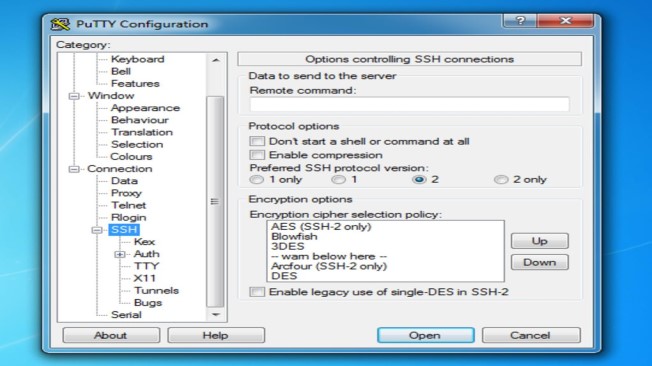Screen dimensions: 652x366
Task: Collapse the Window tree node
Action: point(74,96)
